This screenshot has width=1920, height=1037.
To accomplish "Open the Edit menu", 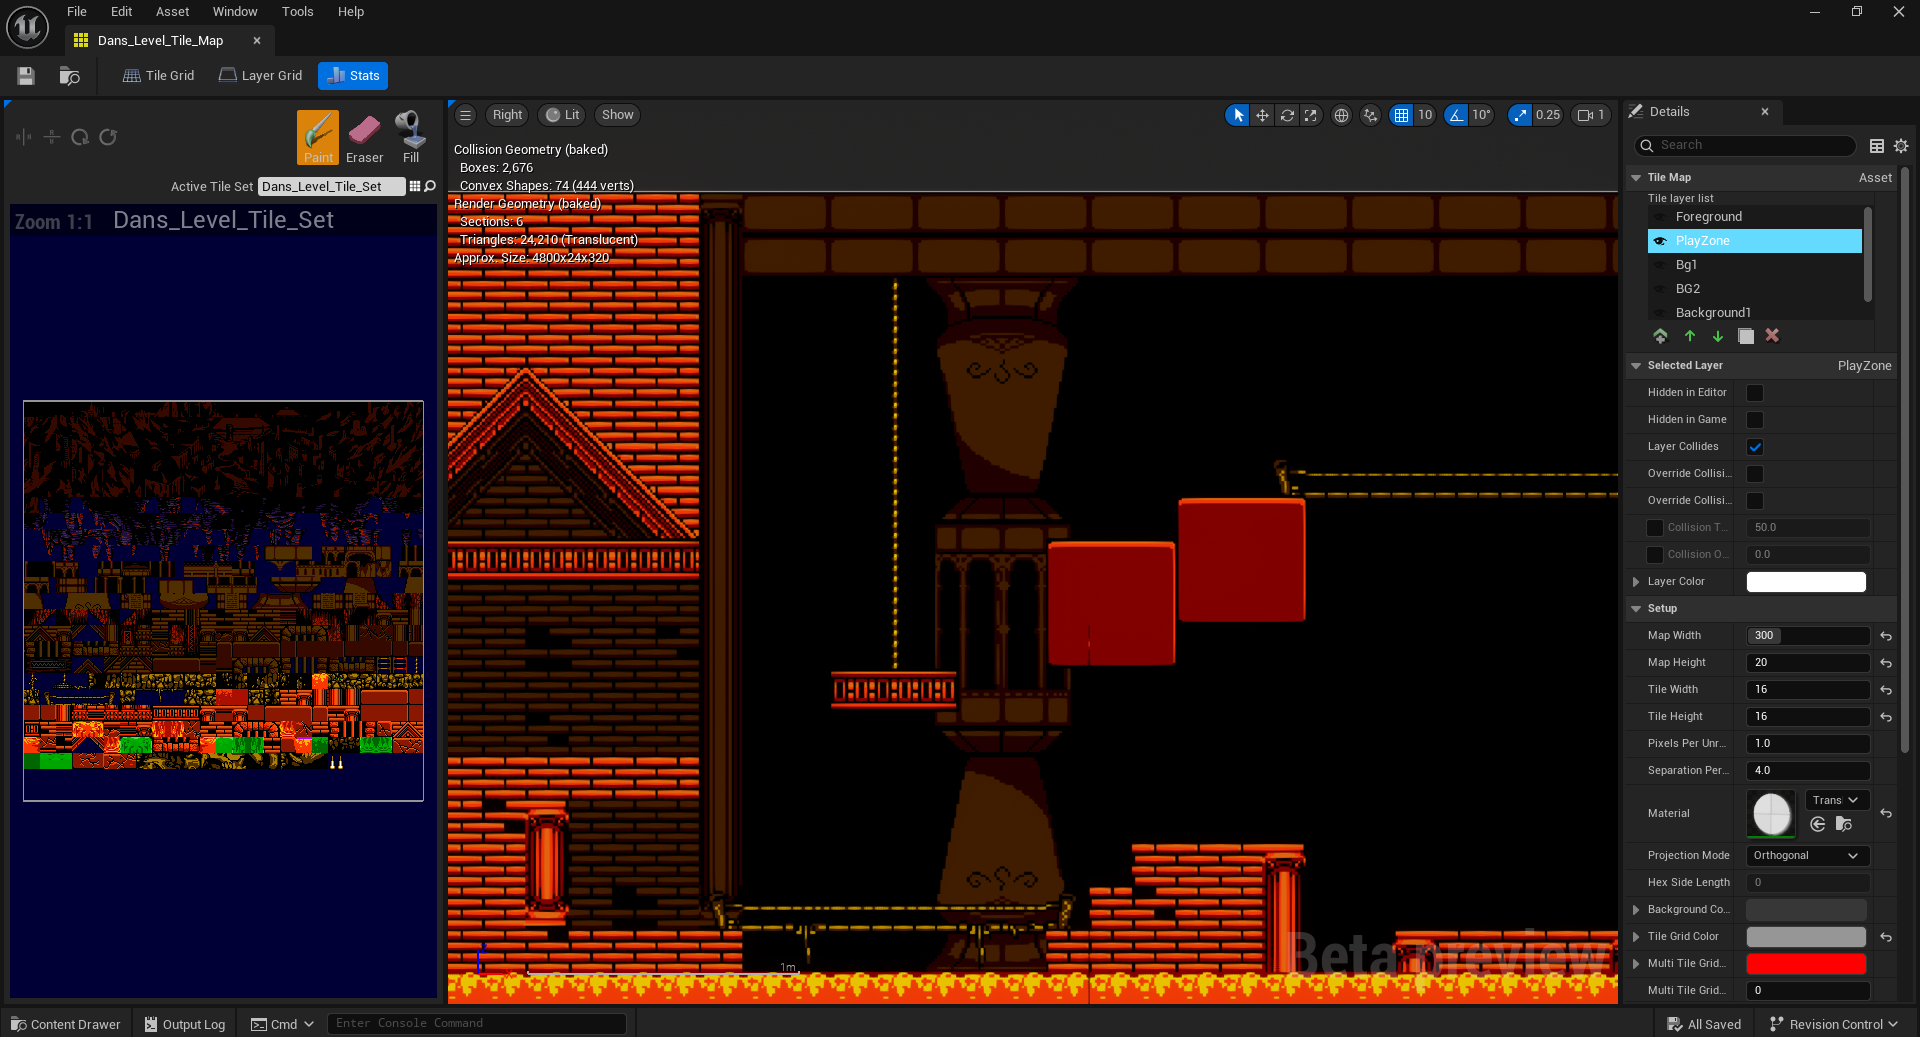I will (x=122, y=12).
